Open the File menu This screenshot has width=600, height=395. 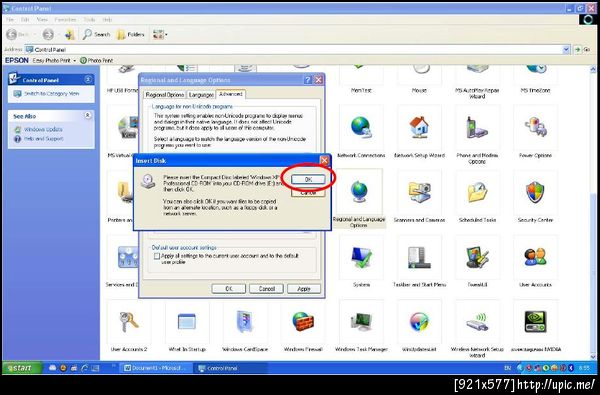10,19
